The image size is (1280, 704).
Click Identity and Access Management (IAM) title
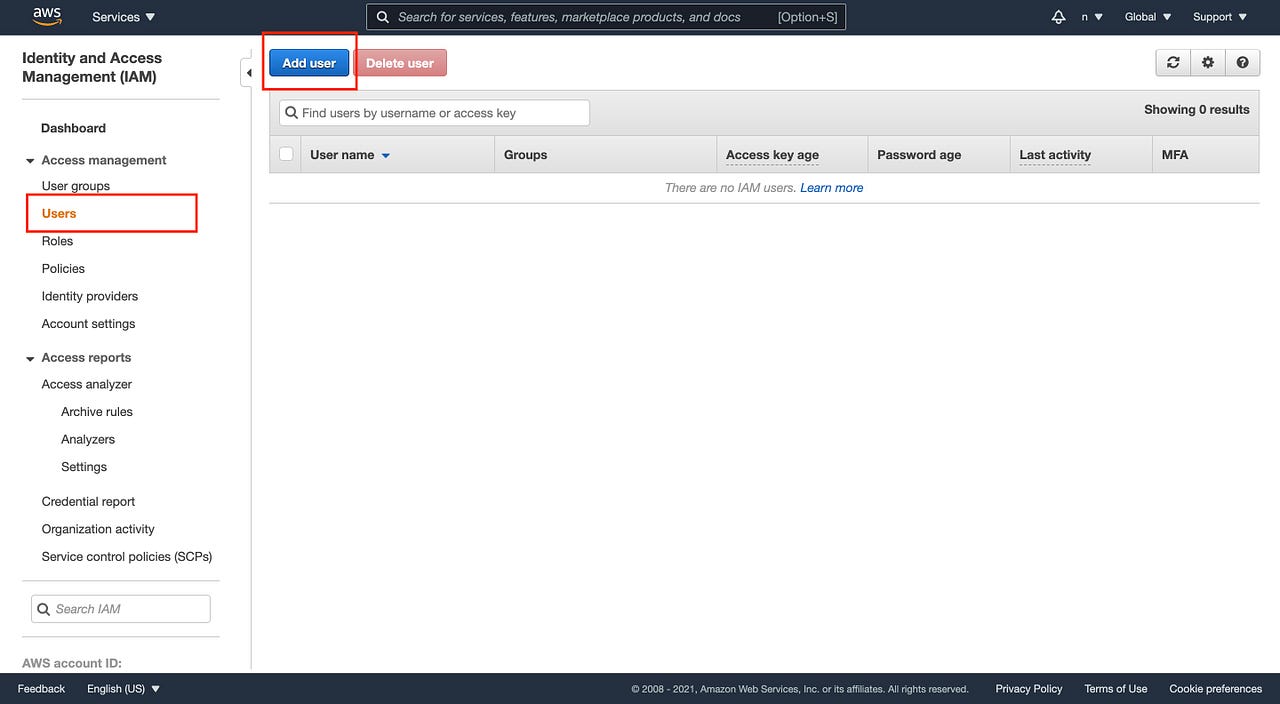pos(92,67)
